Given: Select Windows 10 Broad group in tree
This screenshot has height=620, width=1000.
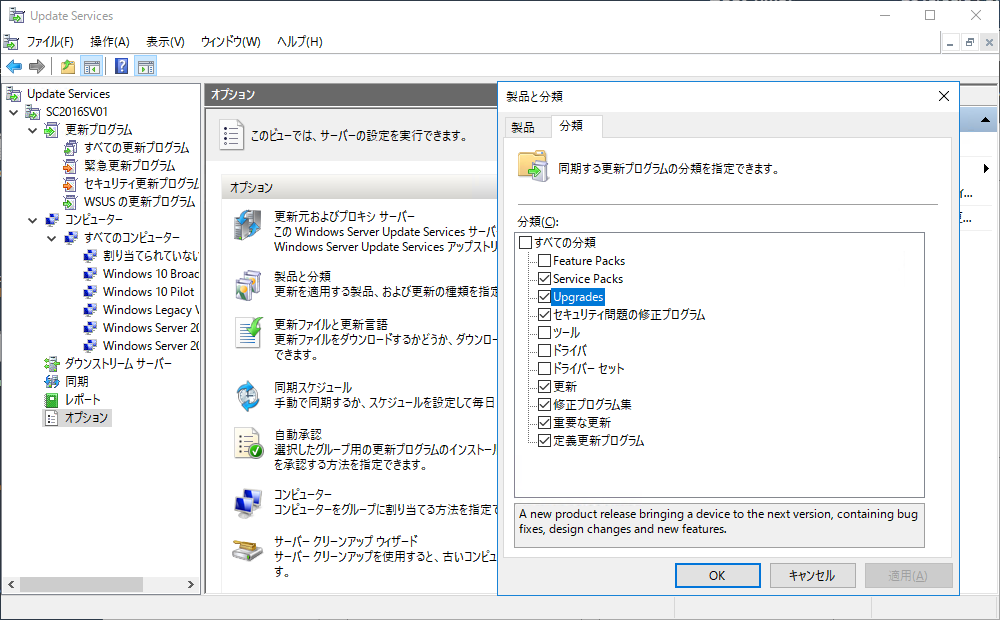Looking at the screenshot, I should (151, 274).
